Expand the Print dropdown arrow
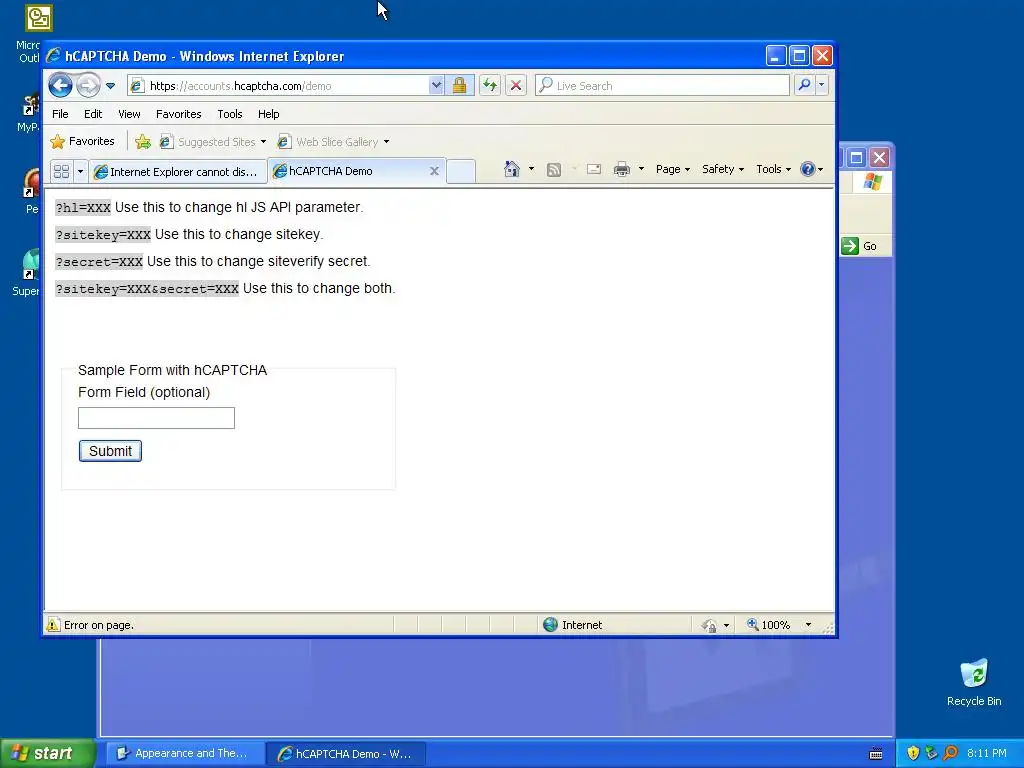Screen dimensions: 1024x768 641,169
